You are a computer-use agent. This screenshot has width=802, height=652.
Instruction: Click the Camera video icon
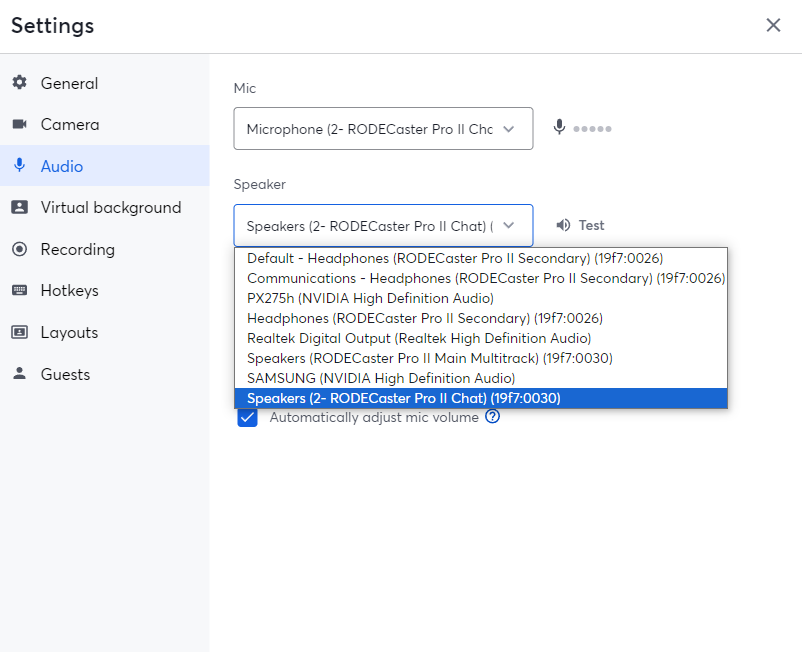click(19, 124)
